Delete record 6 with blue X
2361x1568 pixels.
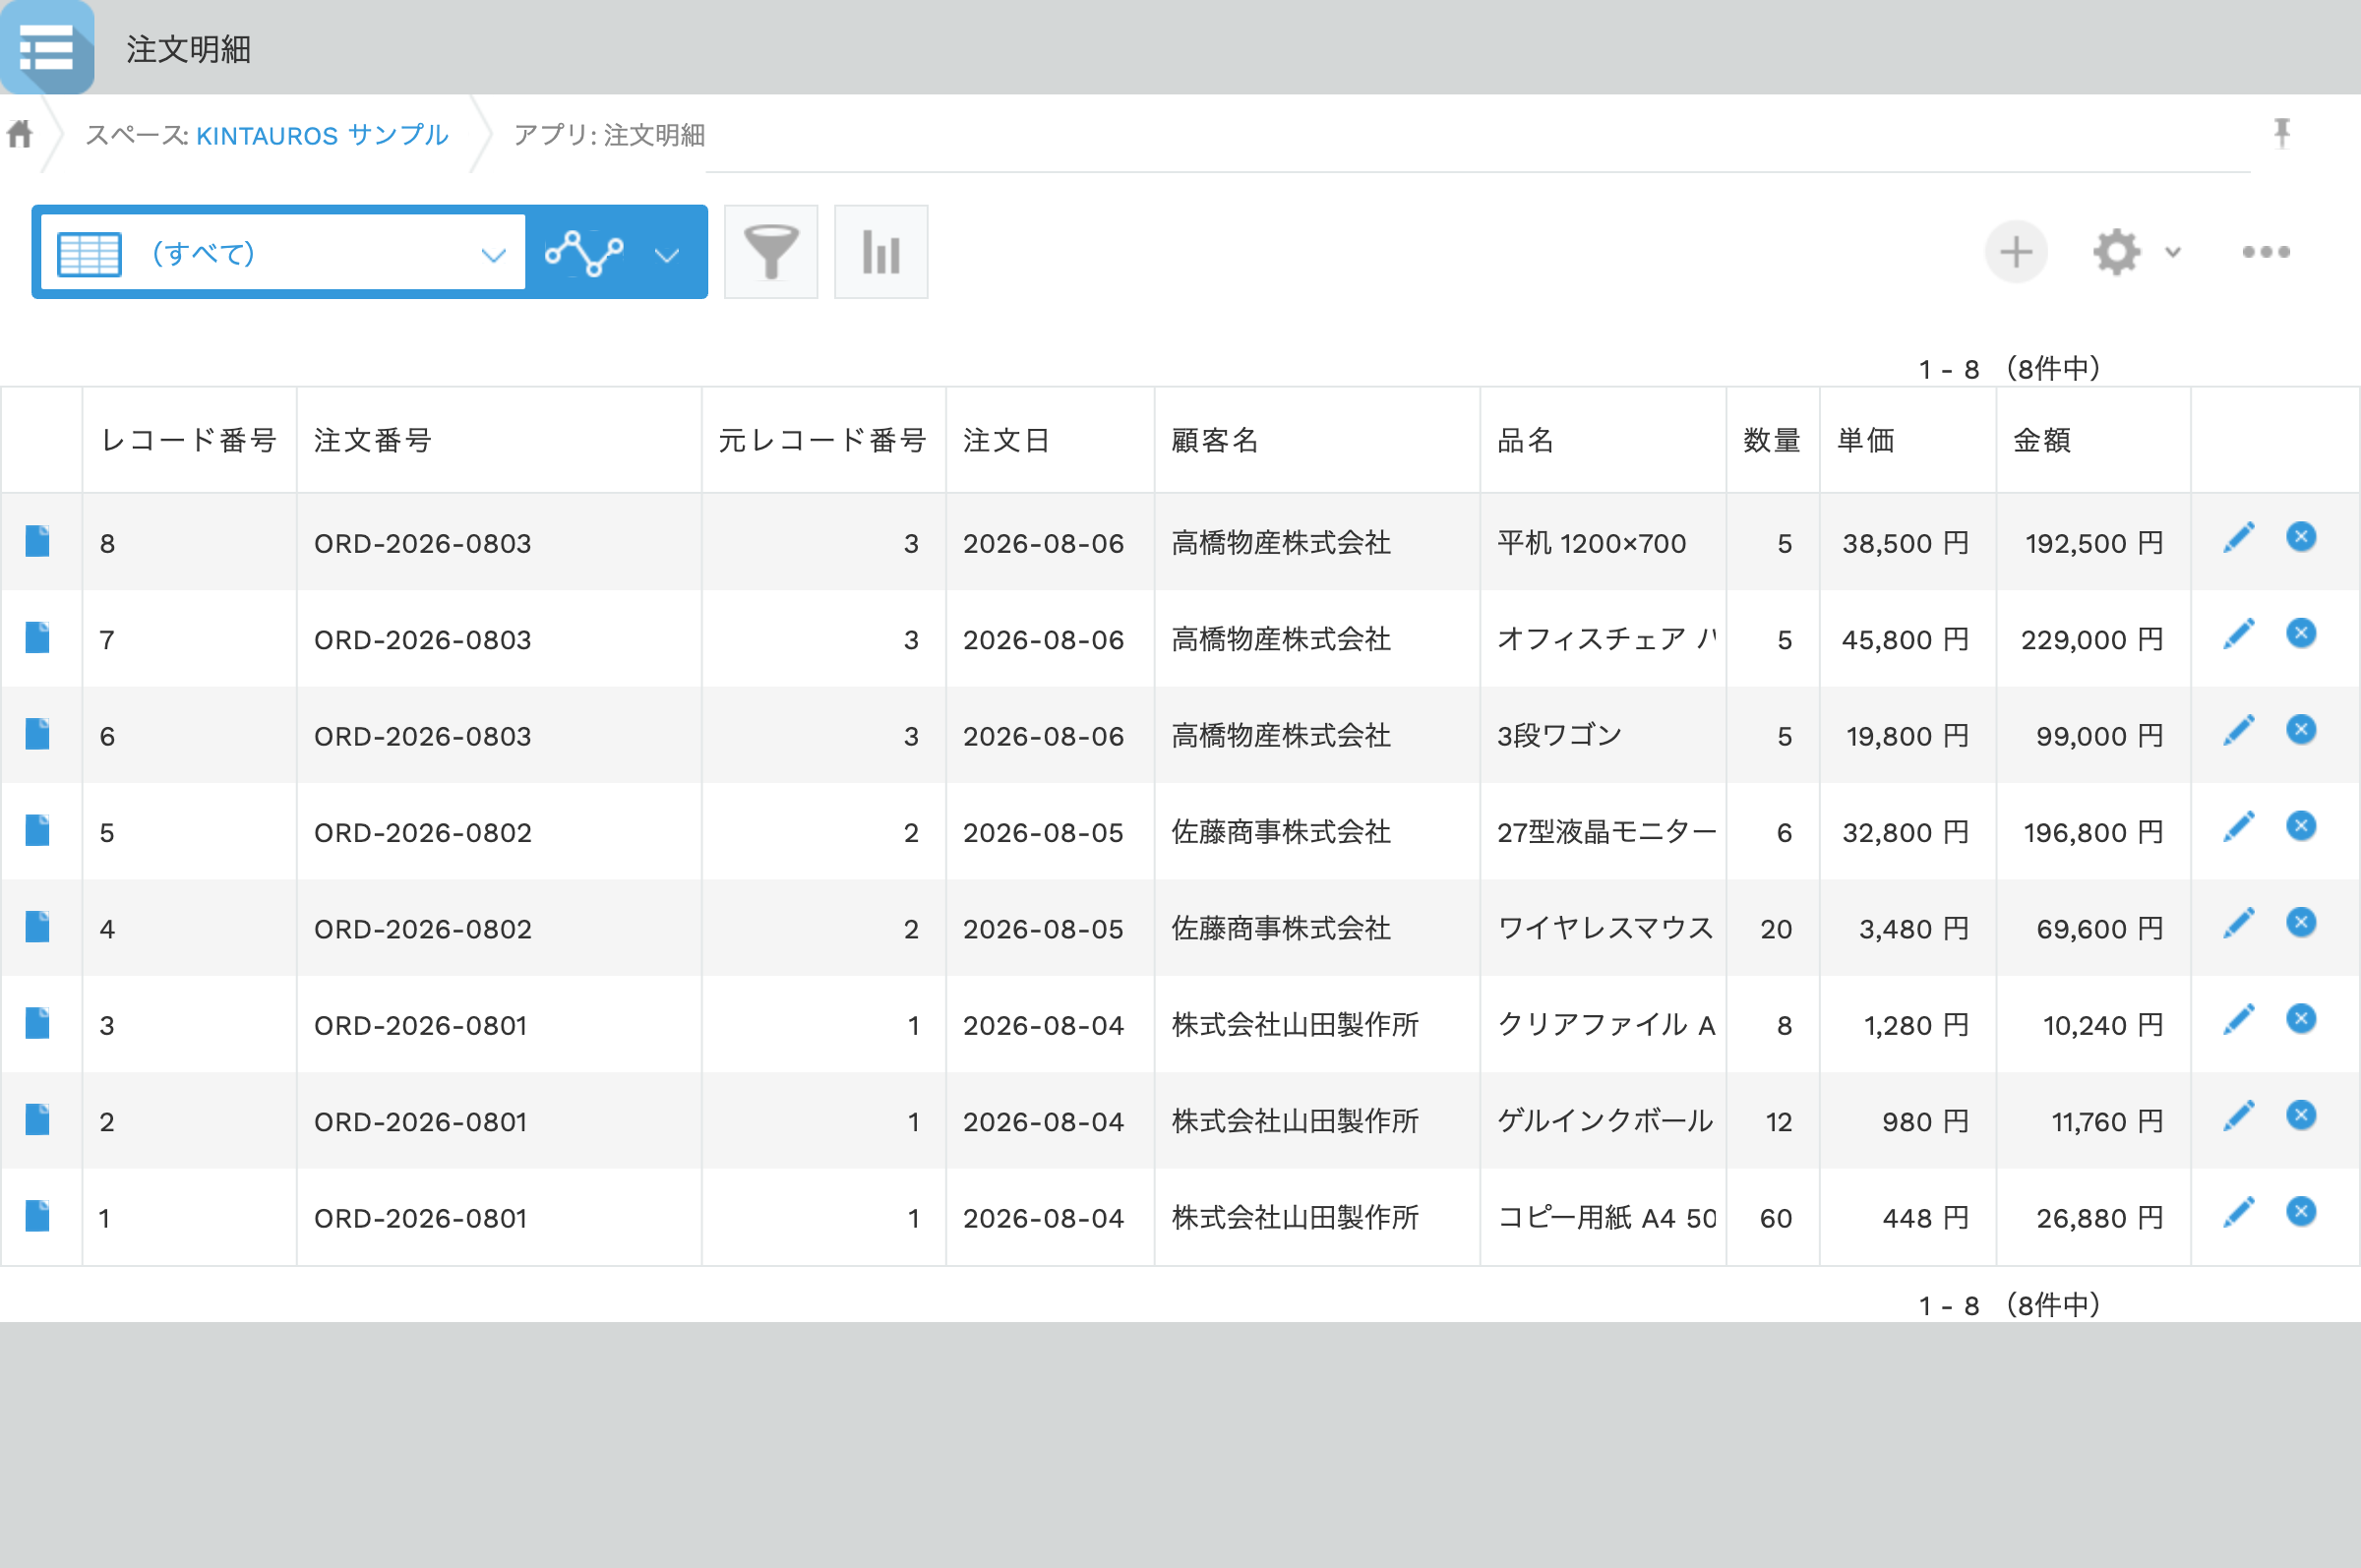coord(2301,730)
